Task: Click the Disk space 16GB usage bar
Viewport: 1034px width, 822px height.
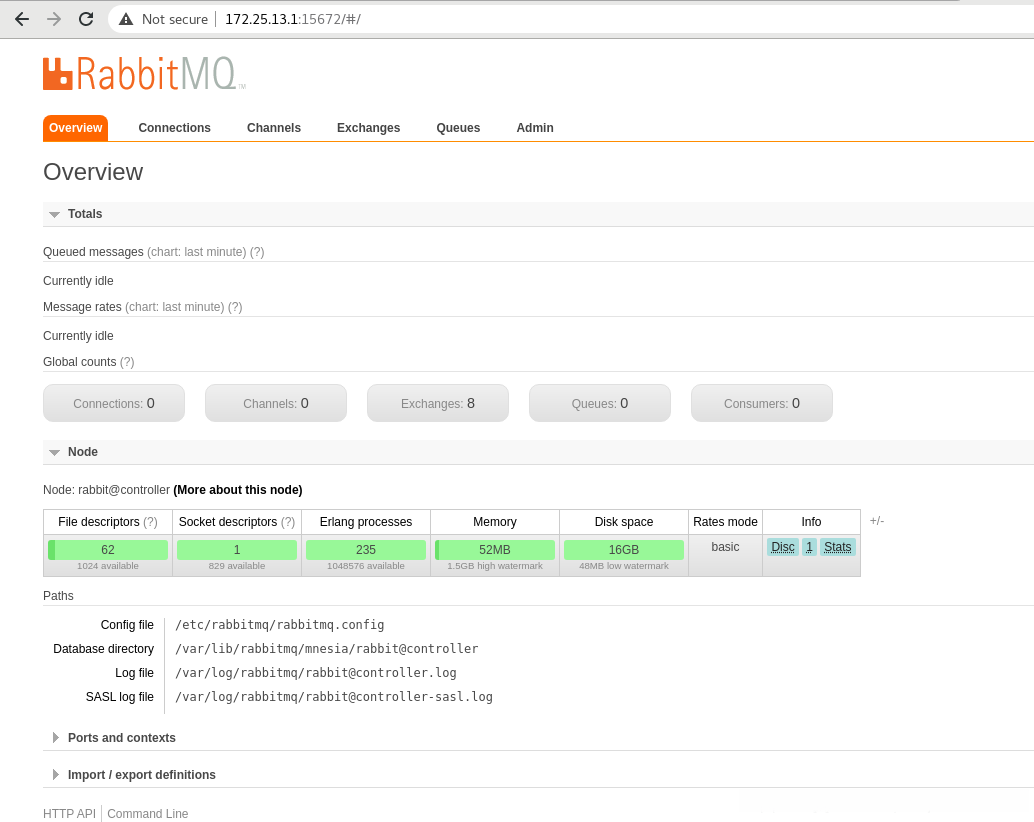Action: click(x=624, y=550)
